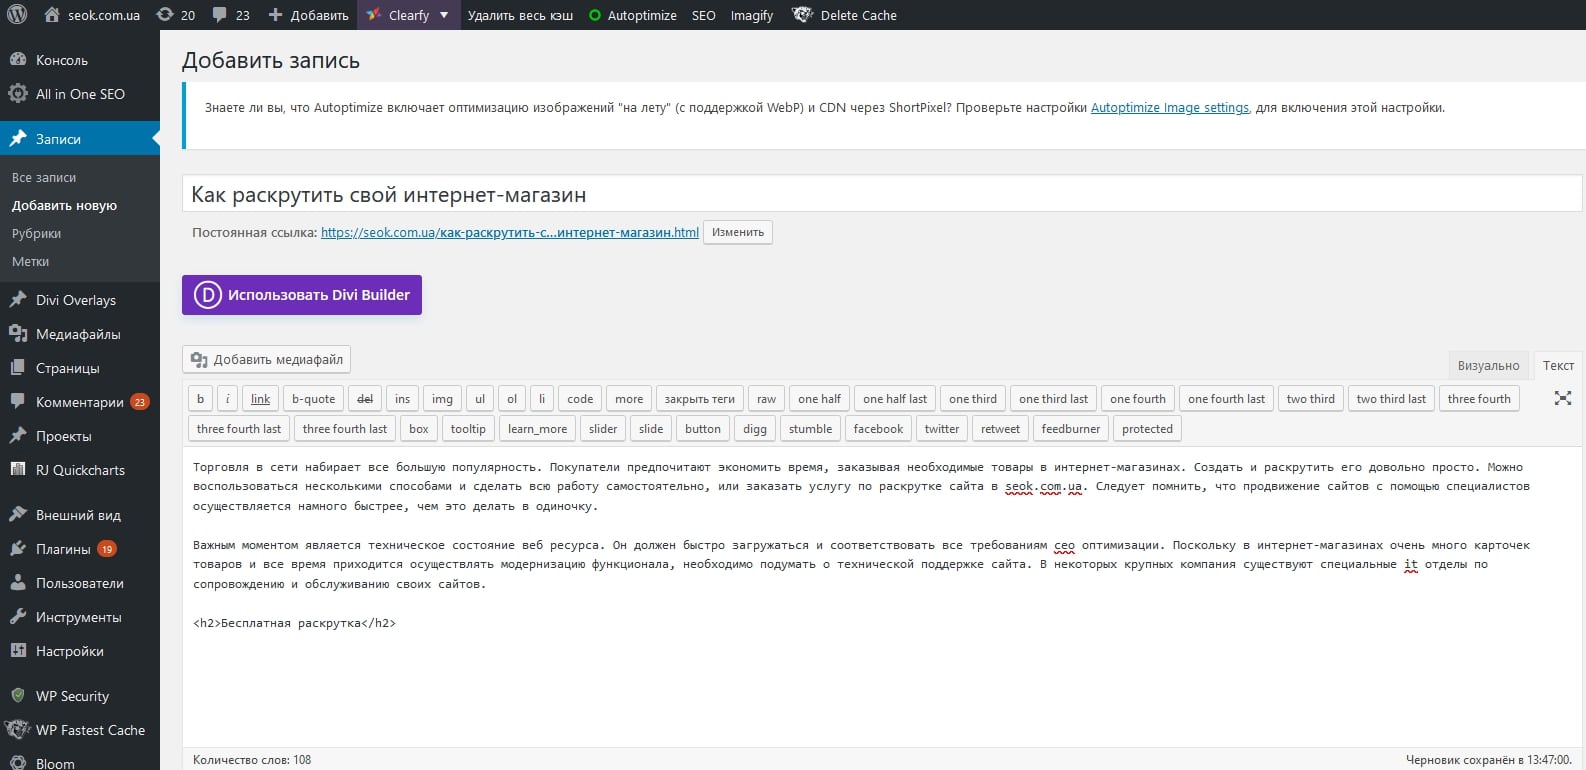Click the b-quote quicktag button

click(x=314, y=398)
